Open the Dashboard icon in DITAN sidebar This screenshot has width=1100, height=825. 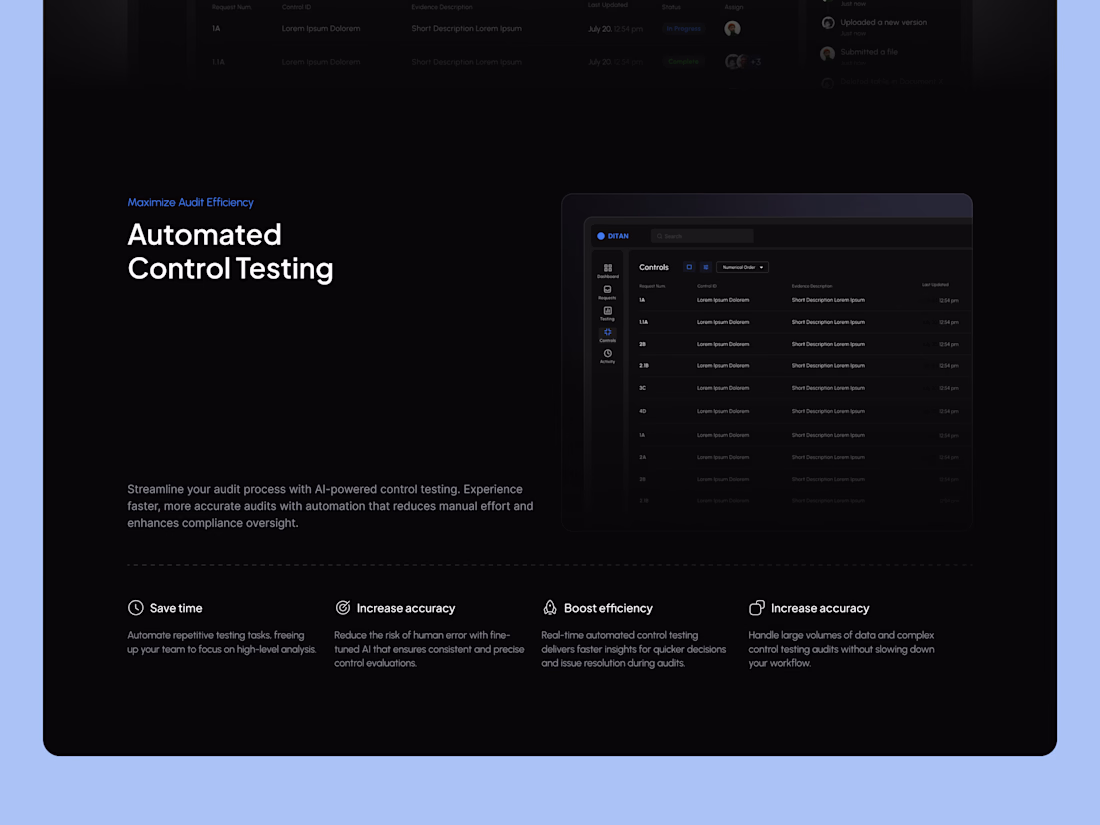click(608, 268)
